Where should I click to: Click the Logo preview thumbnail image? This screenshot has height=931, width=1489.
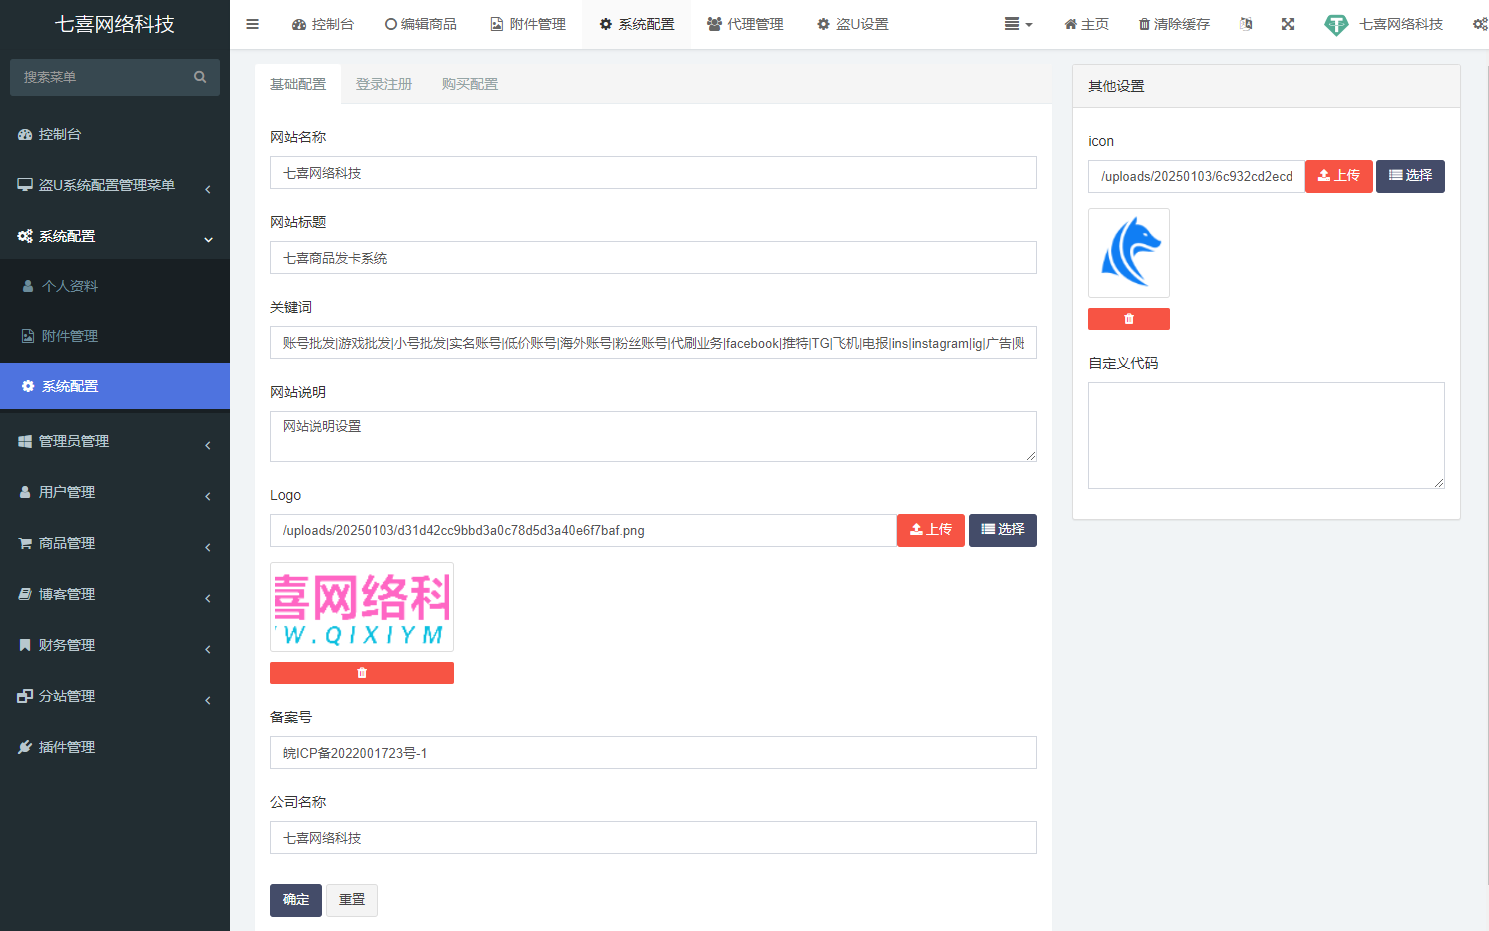tap(361, 606)
